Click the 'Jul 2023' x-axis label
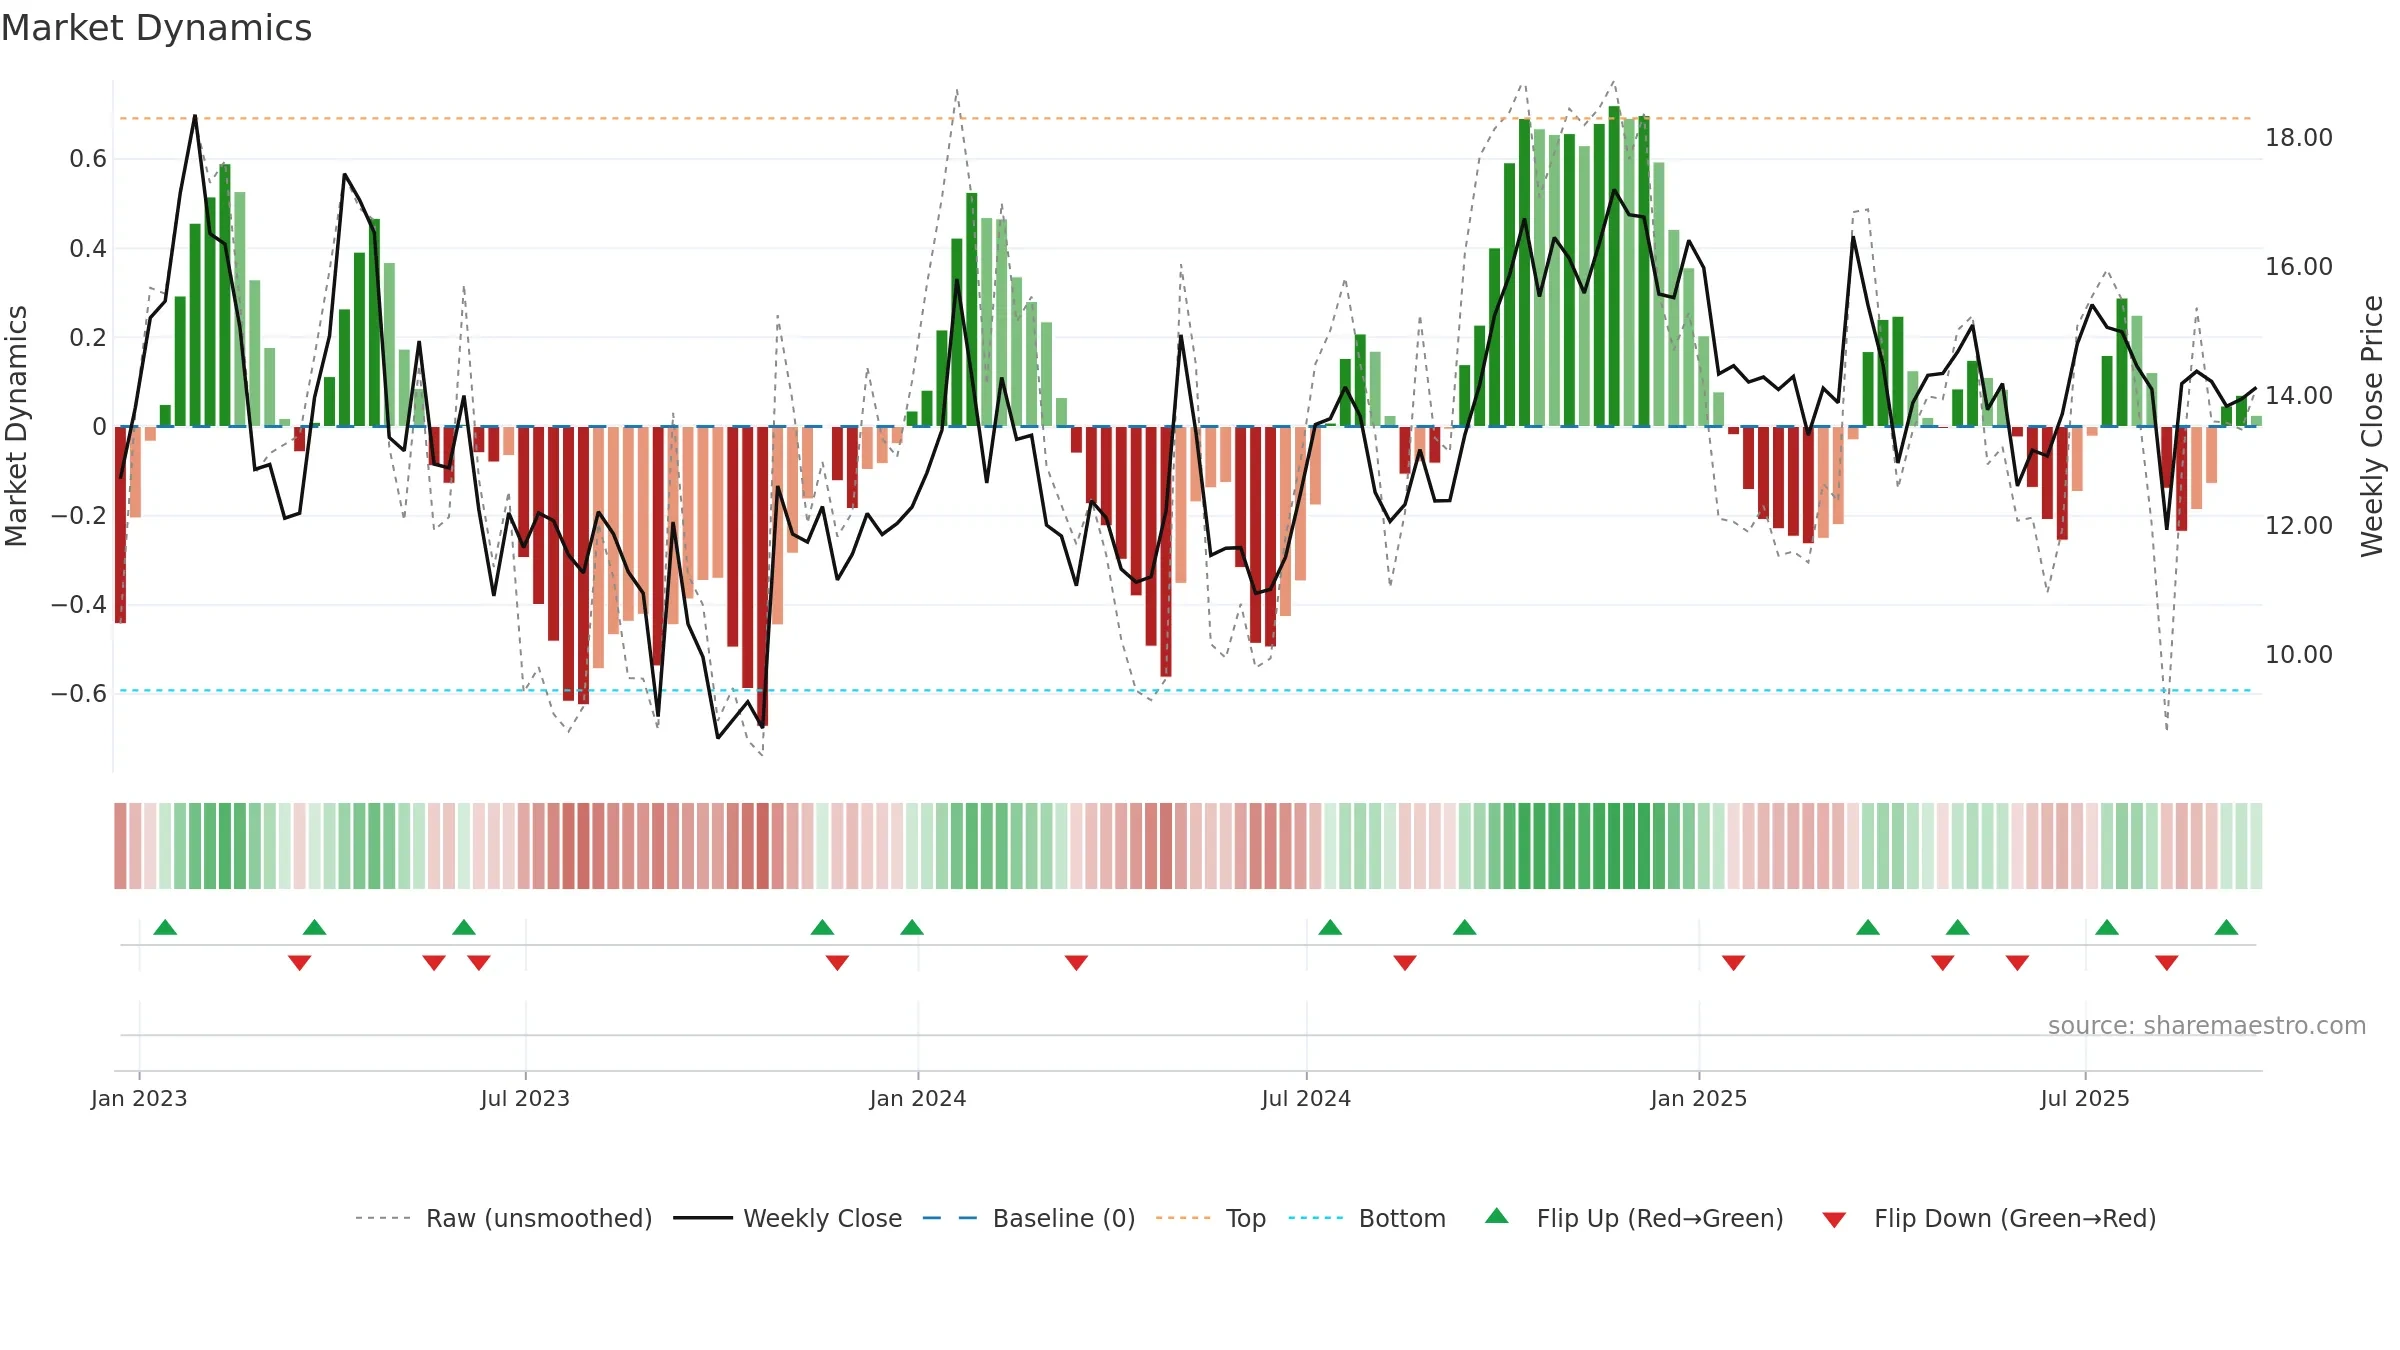 click(525, 1098)
